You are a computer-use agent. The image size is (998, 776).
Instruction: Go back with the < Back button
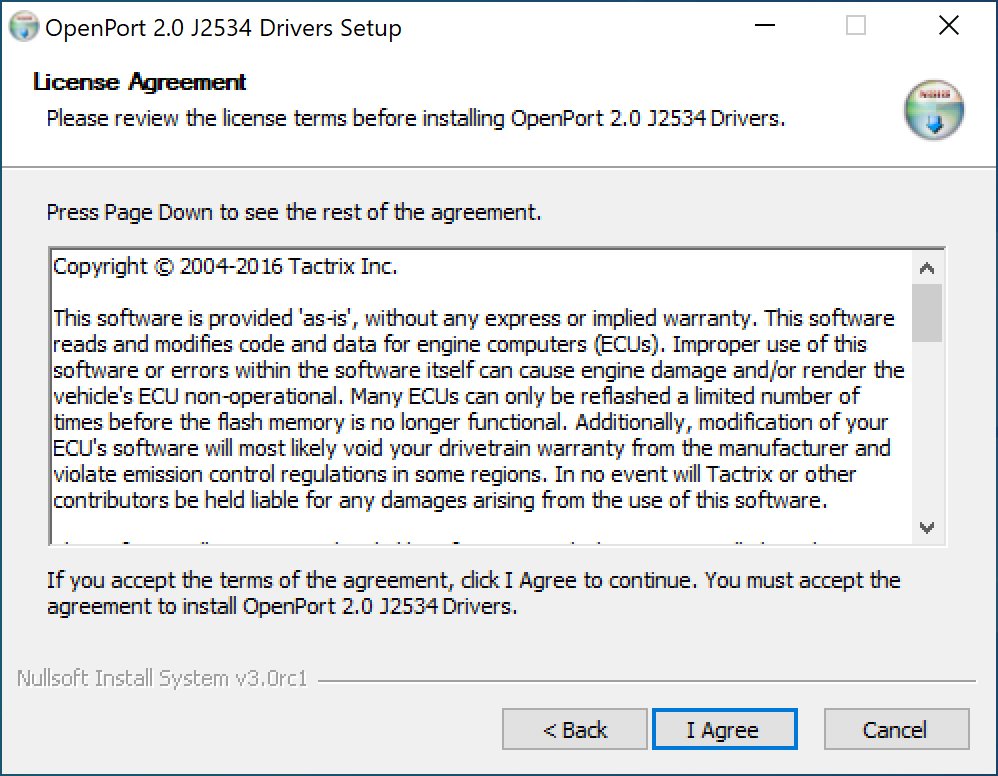click(575, 730)
